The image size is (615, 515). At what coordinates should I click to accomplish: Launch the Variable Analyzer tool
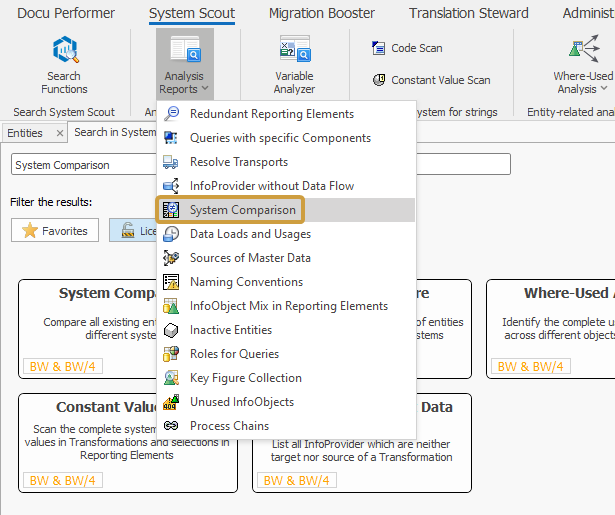(294, 66)
